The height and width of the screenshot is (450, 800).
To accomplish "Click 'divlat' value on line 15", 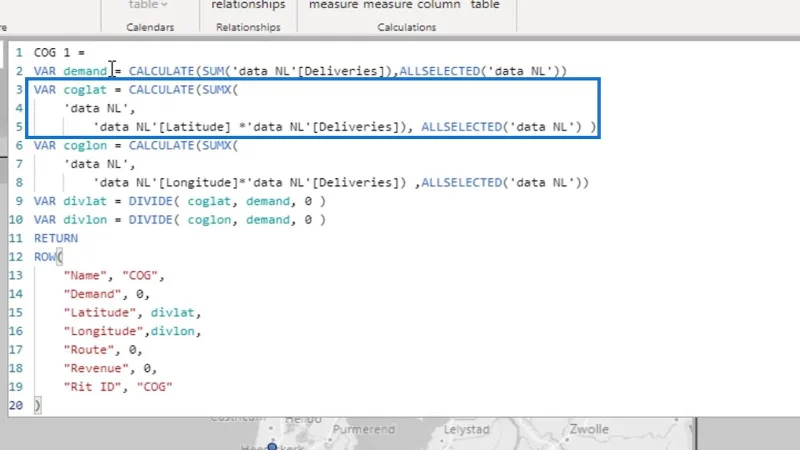I will [x=172, y=313].
